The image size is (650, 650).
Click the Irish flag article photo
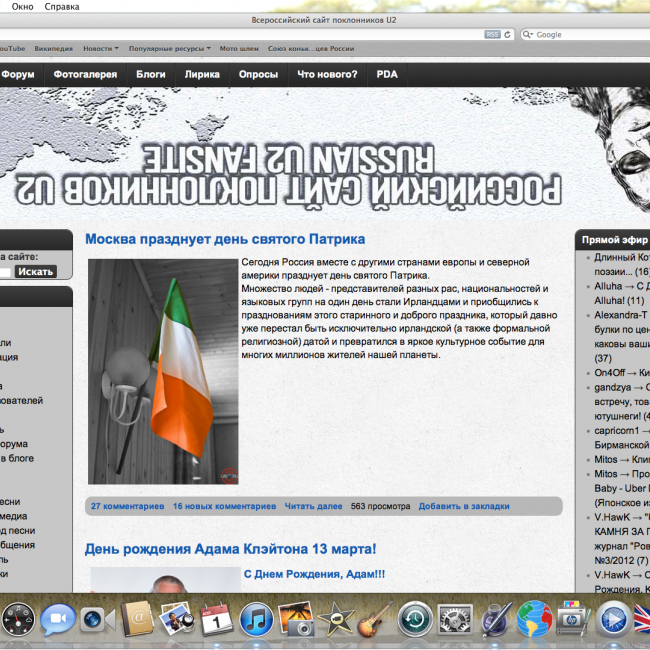click(163, 371)
